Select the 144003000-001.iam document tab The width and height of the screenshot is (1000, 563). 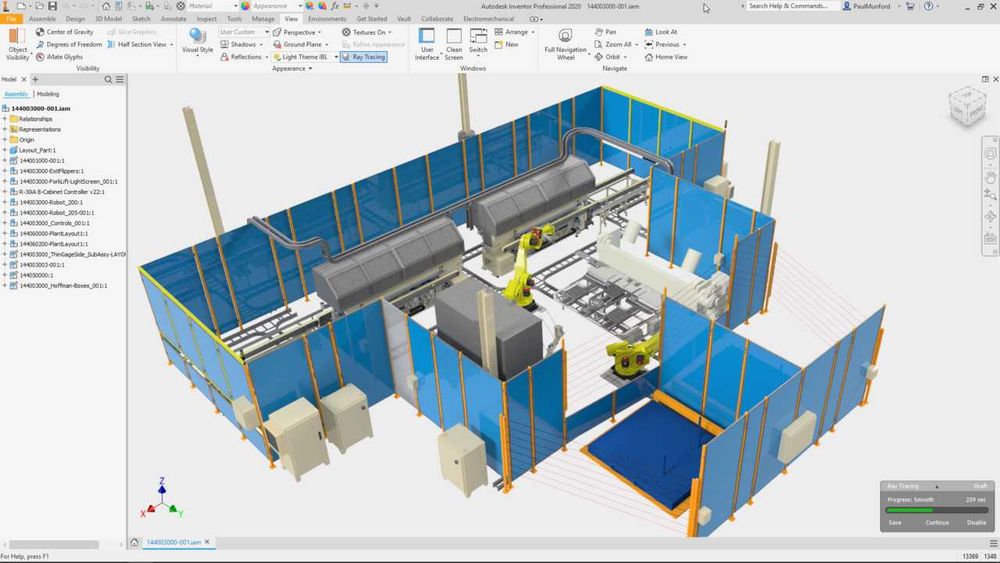(173, 542)
